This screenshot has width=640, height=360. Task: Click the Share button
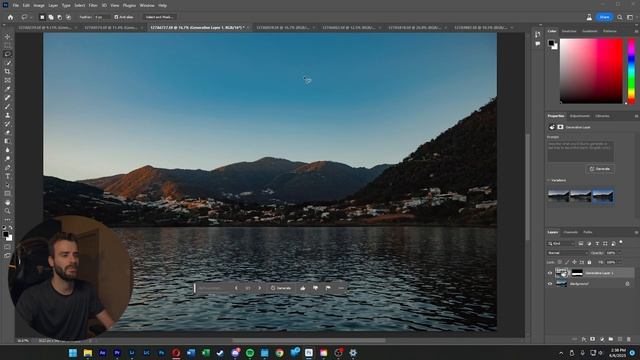tap(604, 17)
